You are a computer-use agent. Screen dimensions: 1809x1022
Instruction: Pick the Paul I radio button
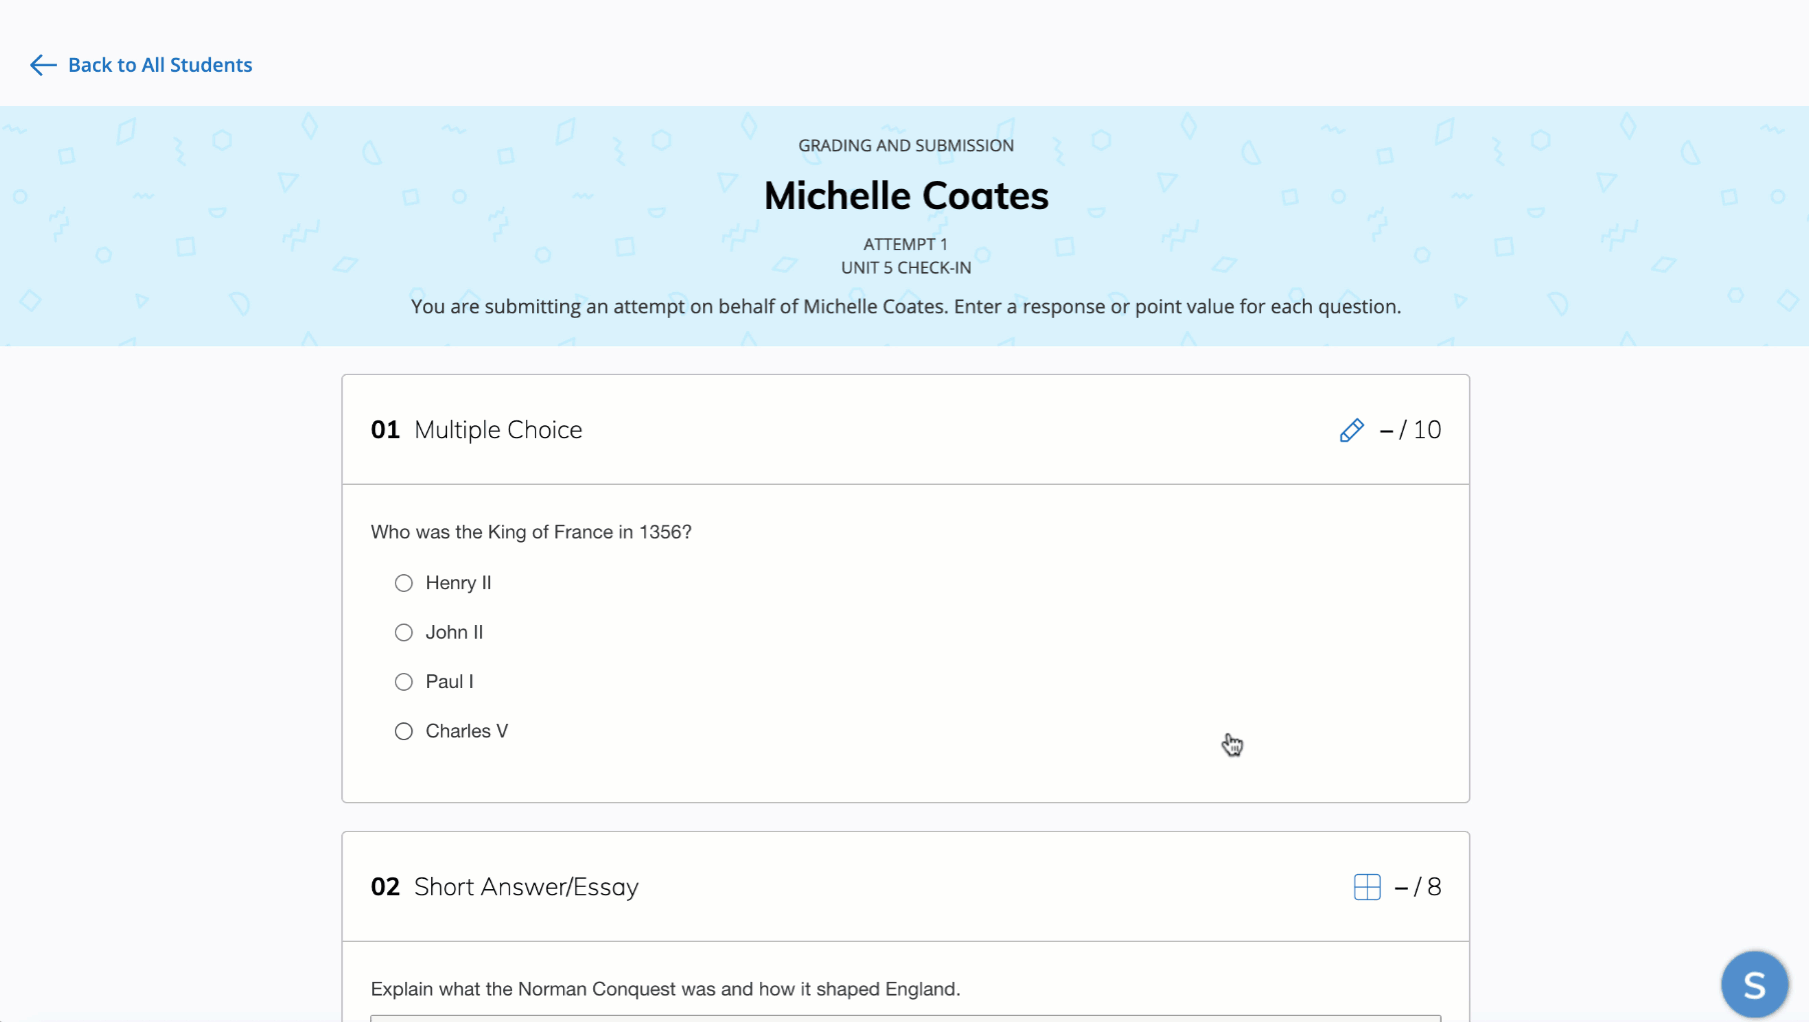pos(404,682)
